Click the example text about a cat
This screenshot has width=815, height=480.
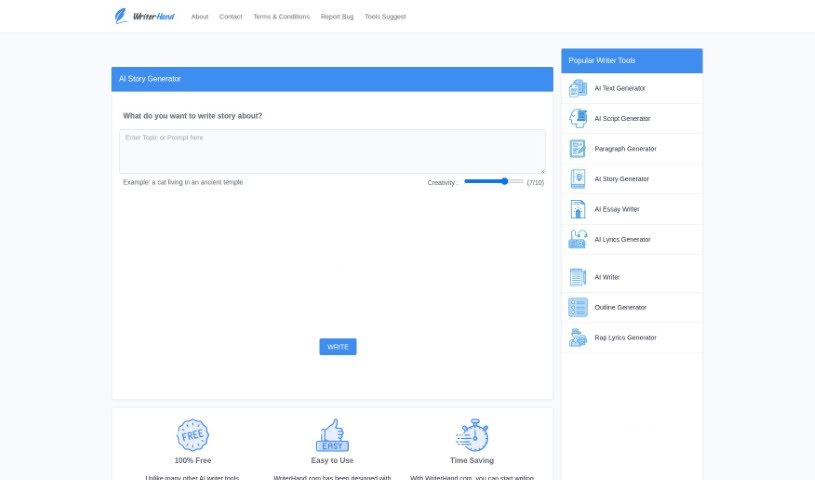coord(183,182)
